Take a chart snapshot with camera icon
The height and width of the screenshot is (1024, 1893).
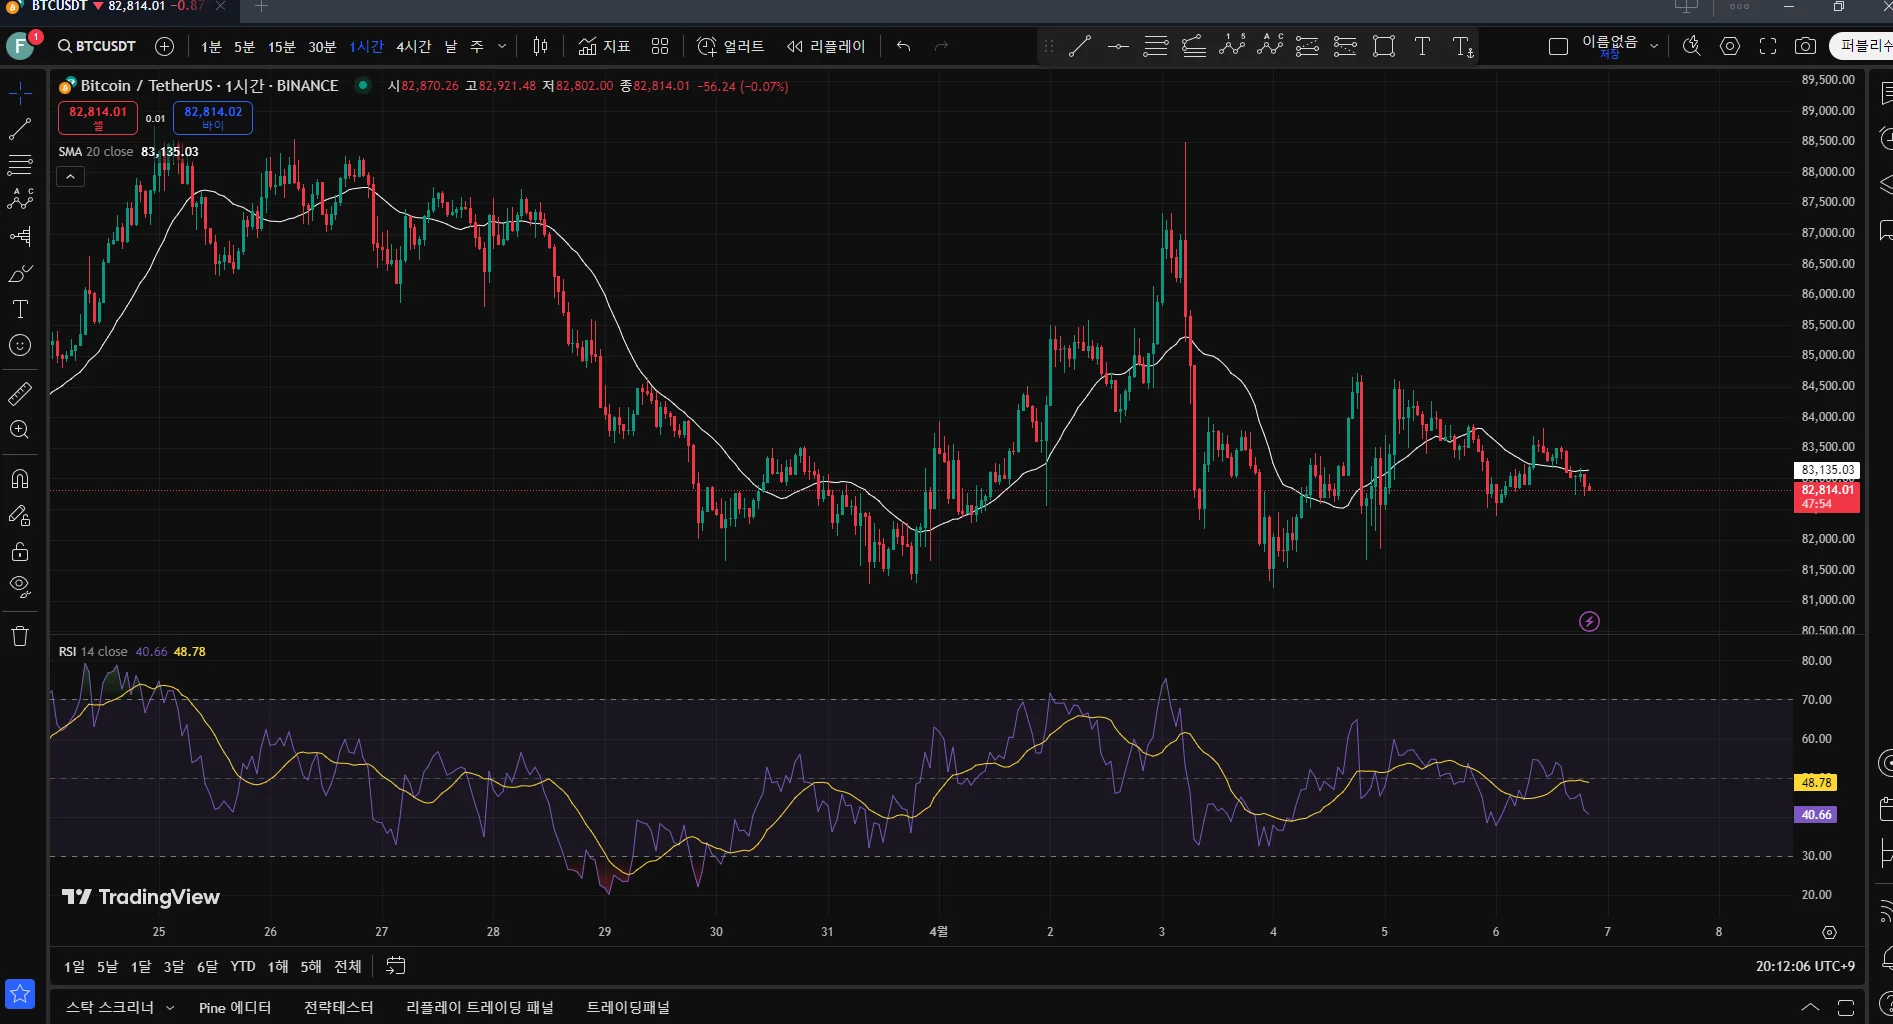1805,46
